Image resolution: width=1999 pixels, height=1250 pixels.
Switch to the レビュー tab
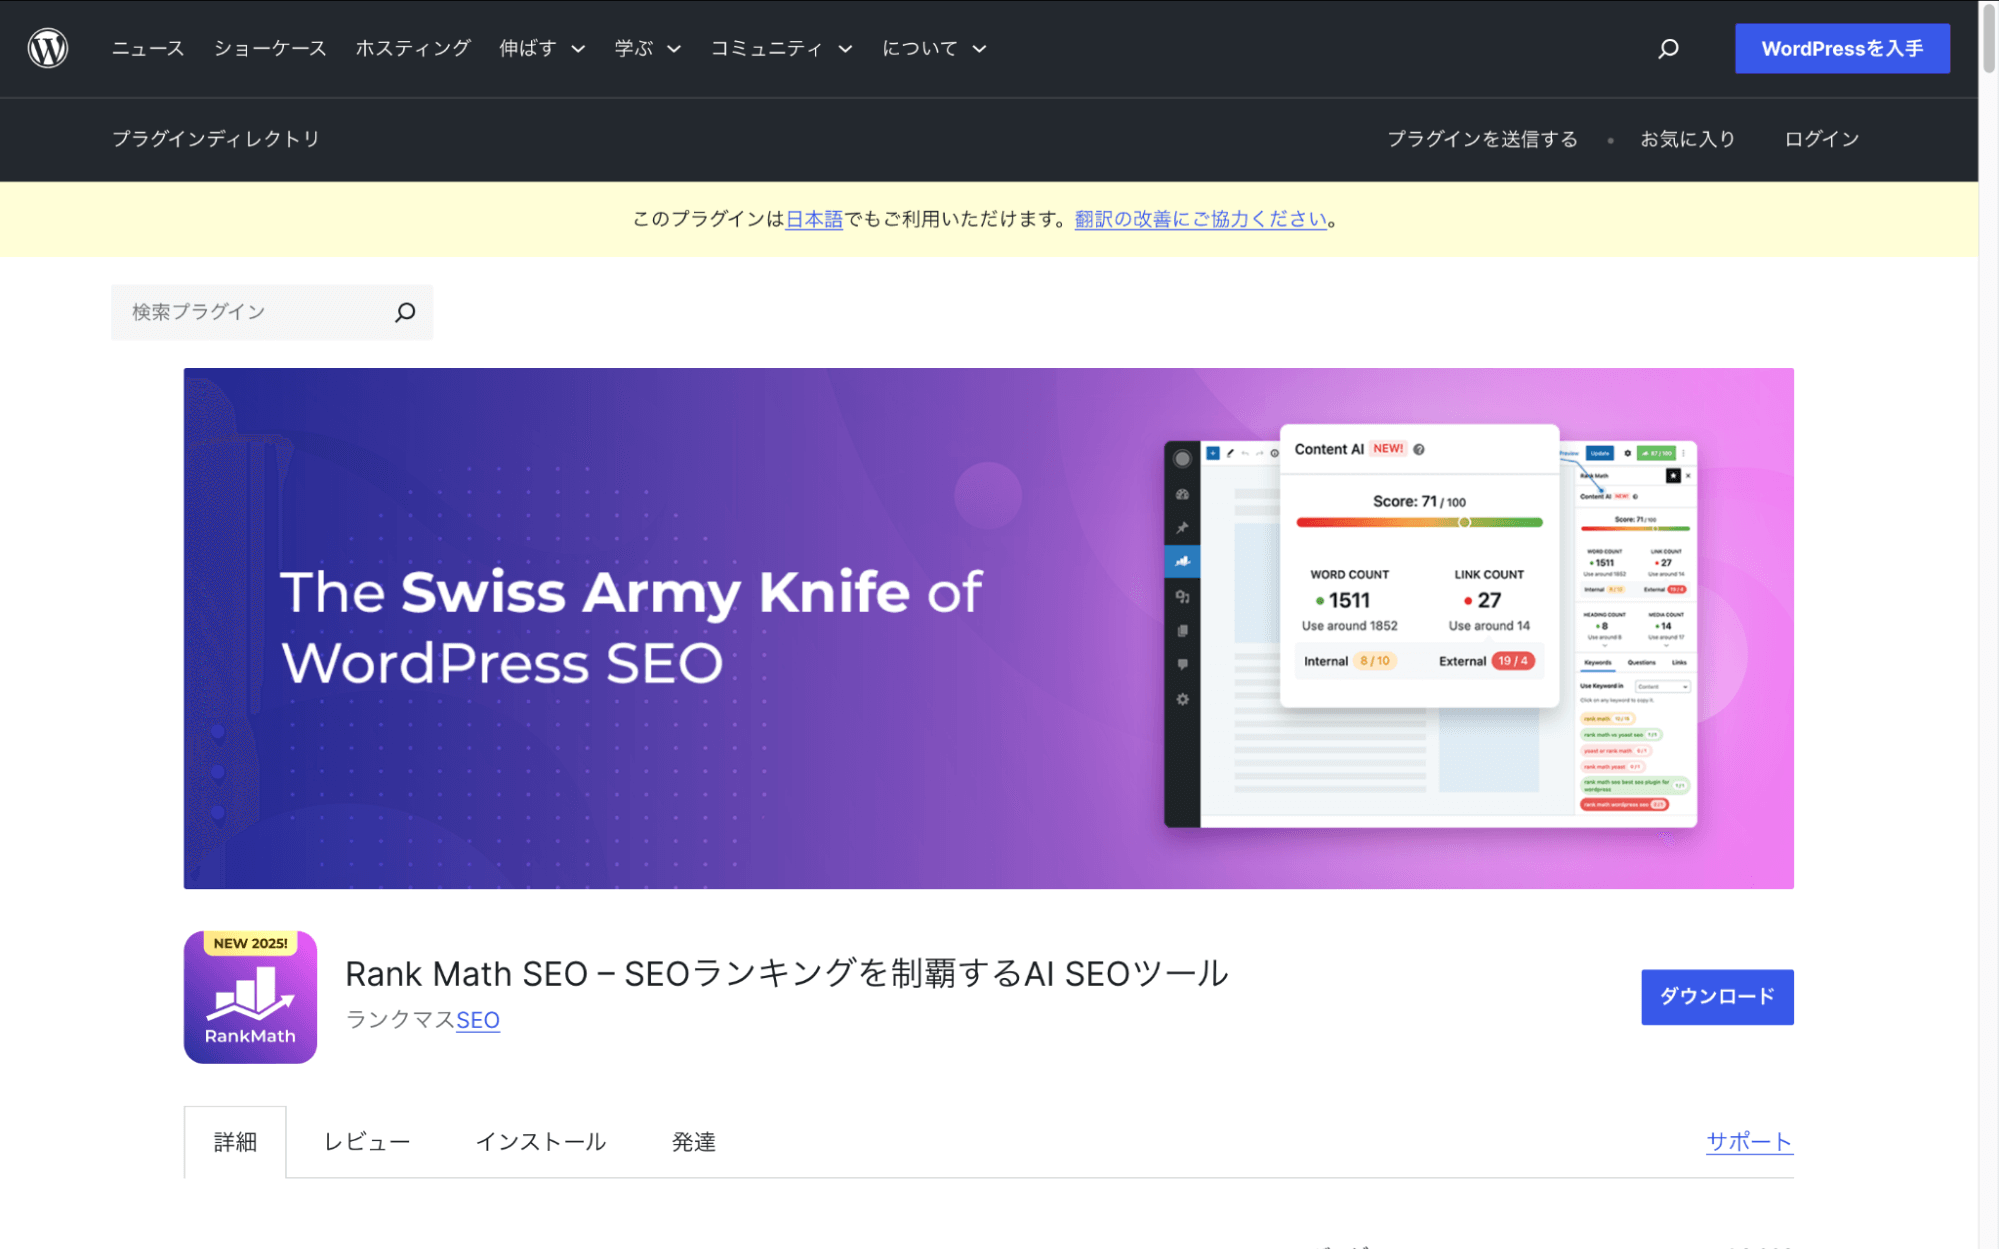coord(366,1141)
